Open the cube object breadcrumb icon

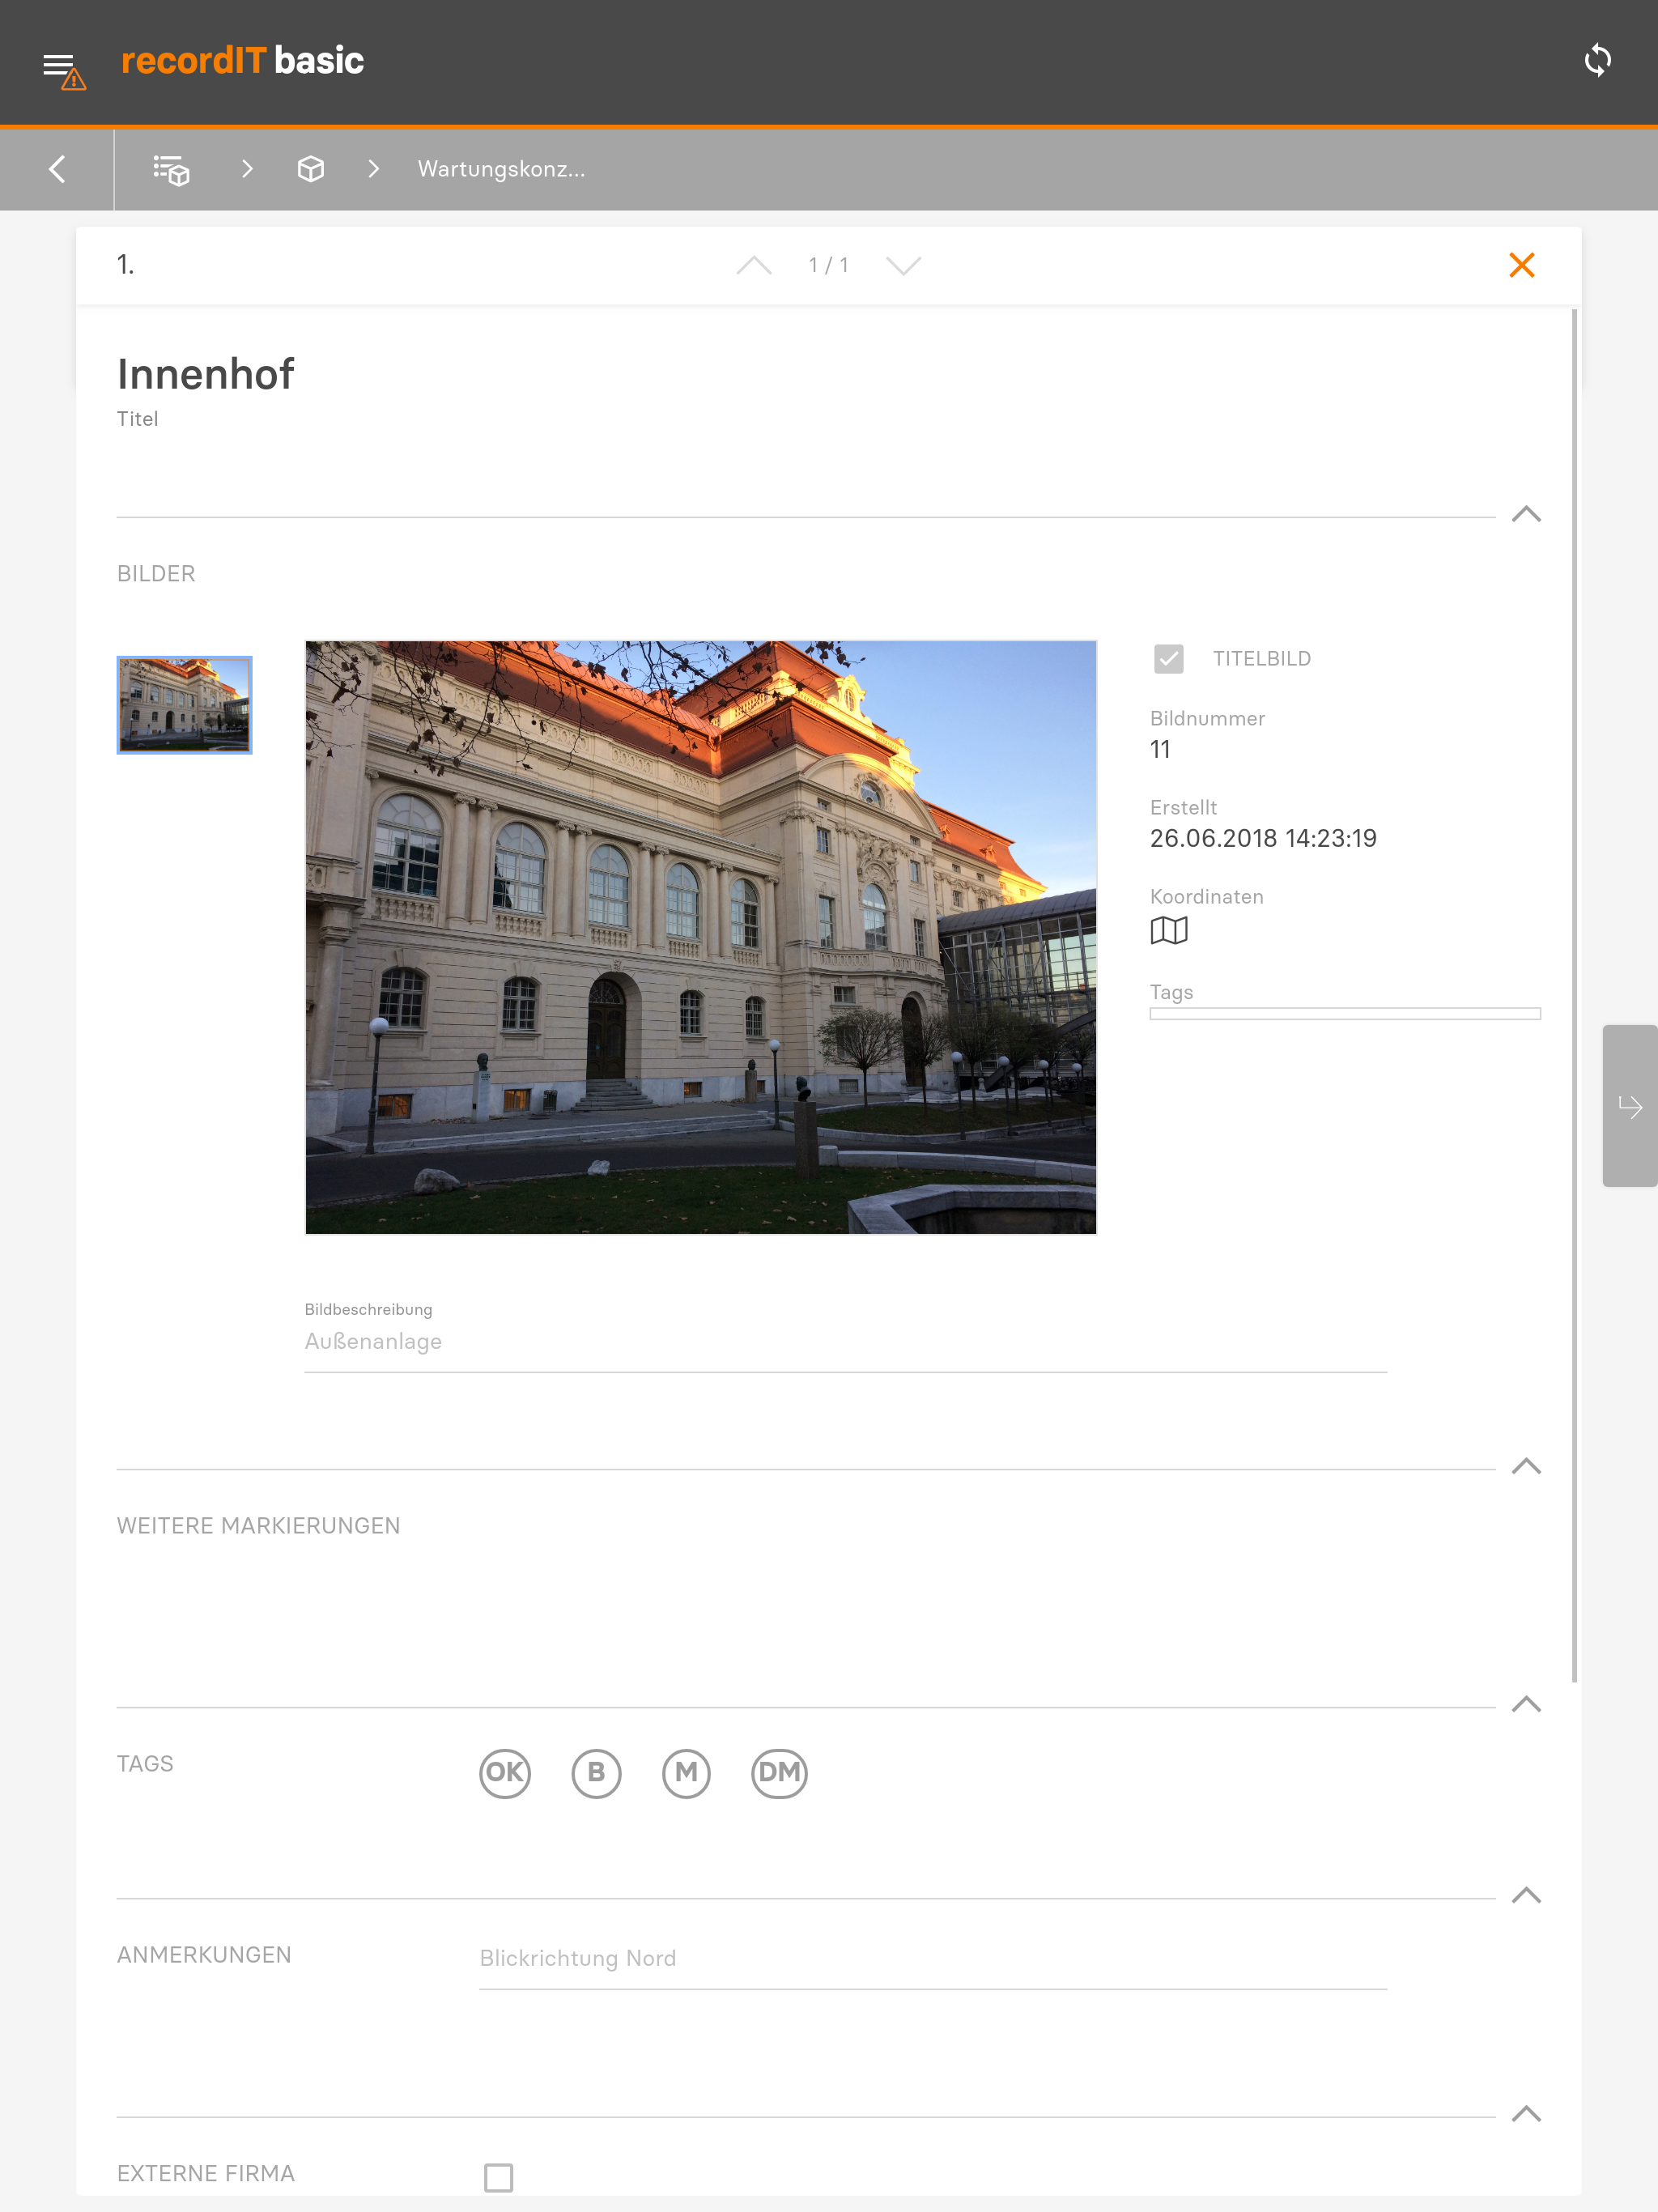tap(311, 169)
